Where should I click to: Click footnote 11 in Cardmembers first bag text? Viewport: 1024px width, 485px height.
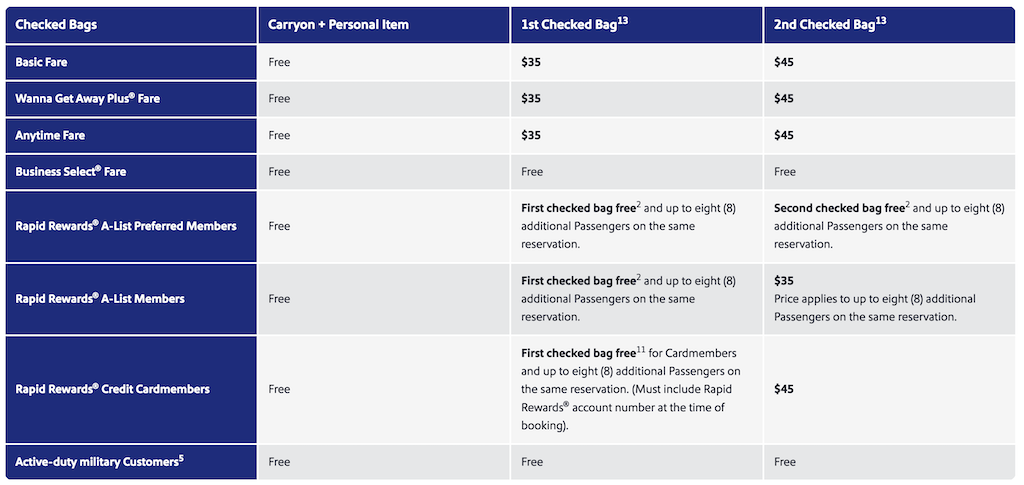click(641, 350)
